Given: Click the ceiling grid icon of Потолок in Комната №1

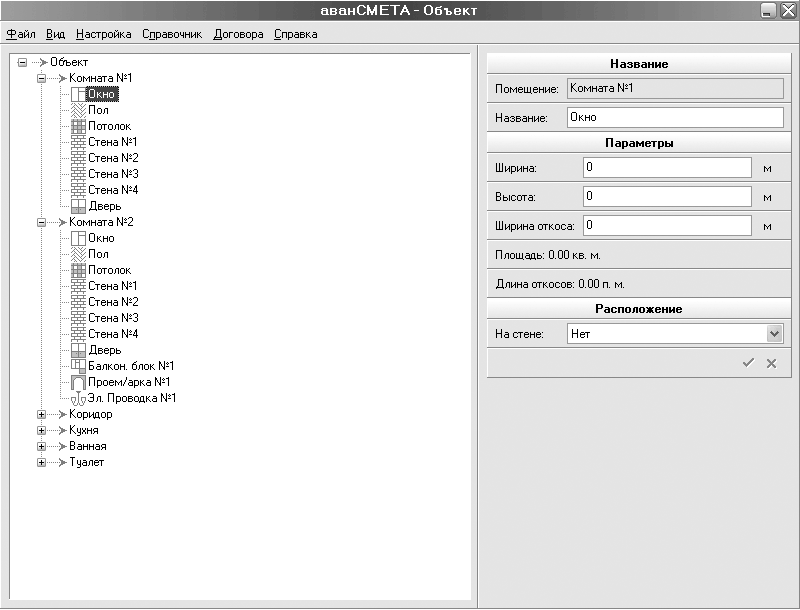Looking at the screenshot, I should point(79,126).
